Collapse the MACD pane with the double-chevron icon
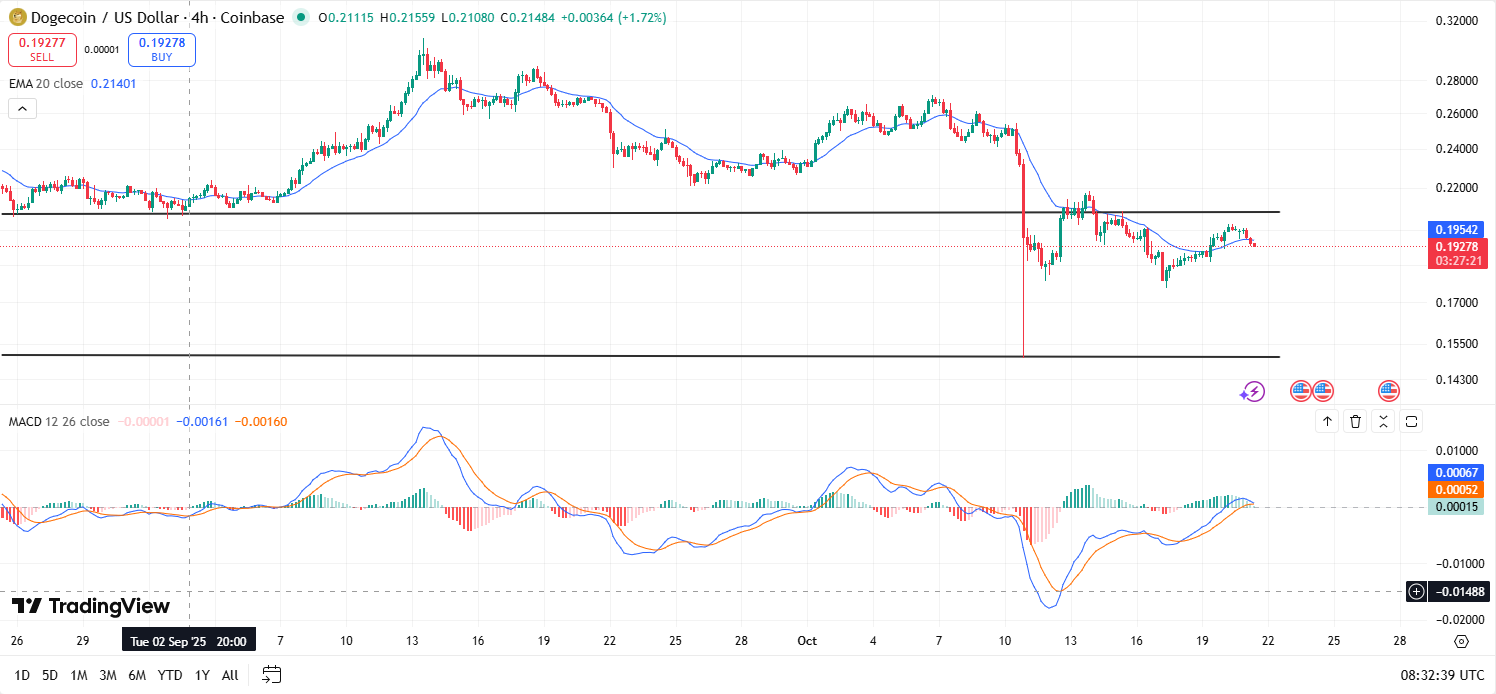Image resolution: width=1496 pixels, height=694 pixels. [1383, 421]
